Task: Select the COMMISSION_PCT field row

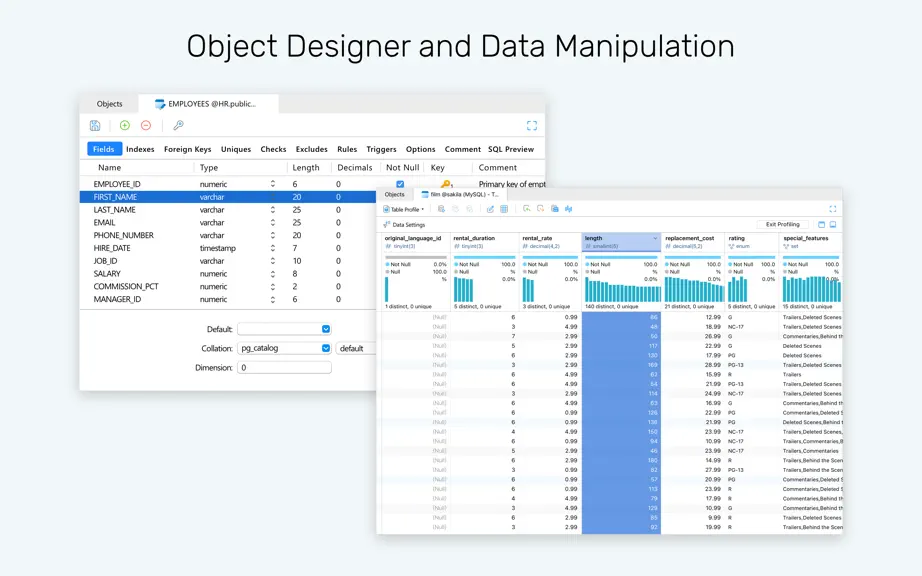Action: coord(228,286)
